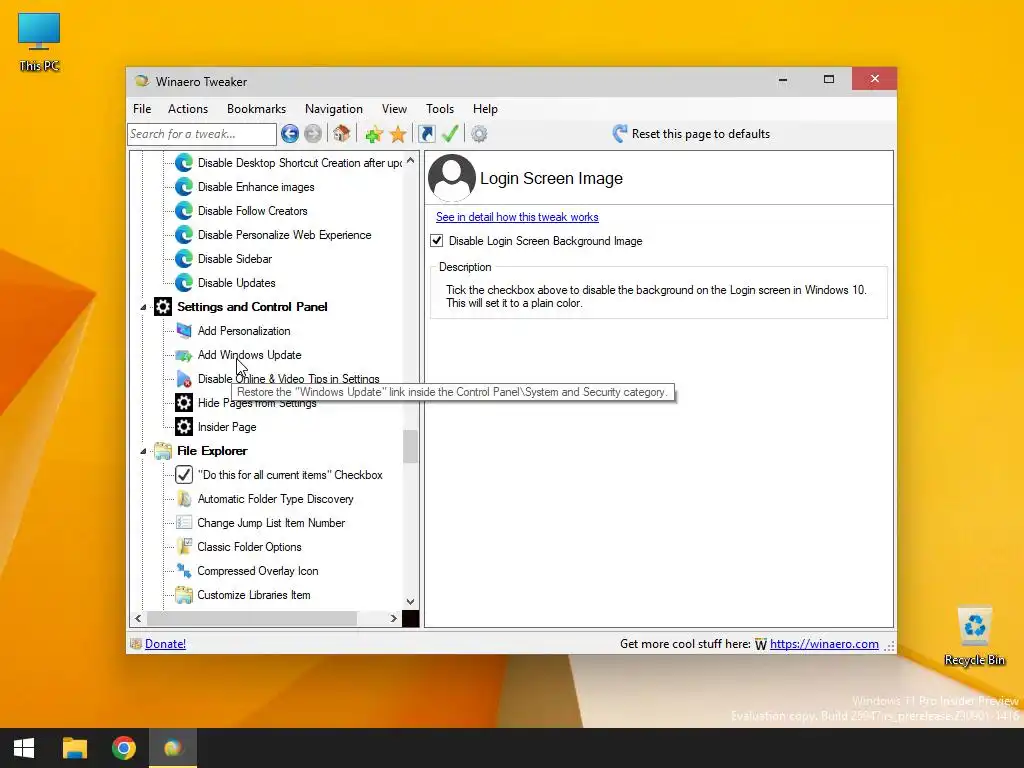Image resolution: width=1024 pixels, height=768 pixels.
Task: Go to the Home page icon
Action: [342, 134]
